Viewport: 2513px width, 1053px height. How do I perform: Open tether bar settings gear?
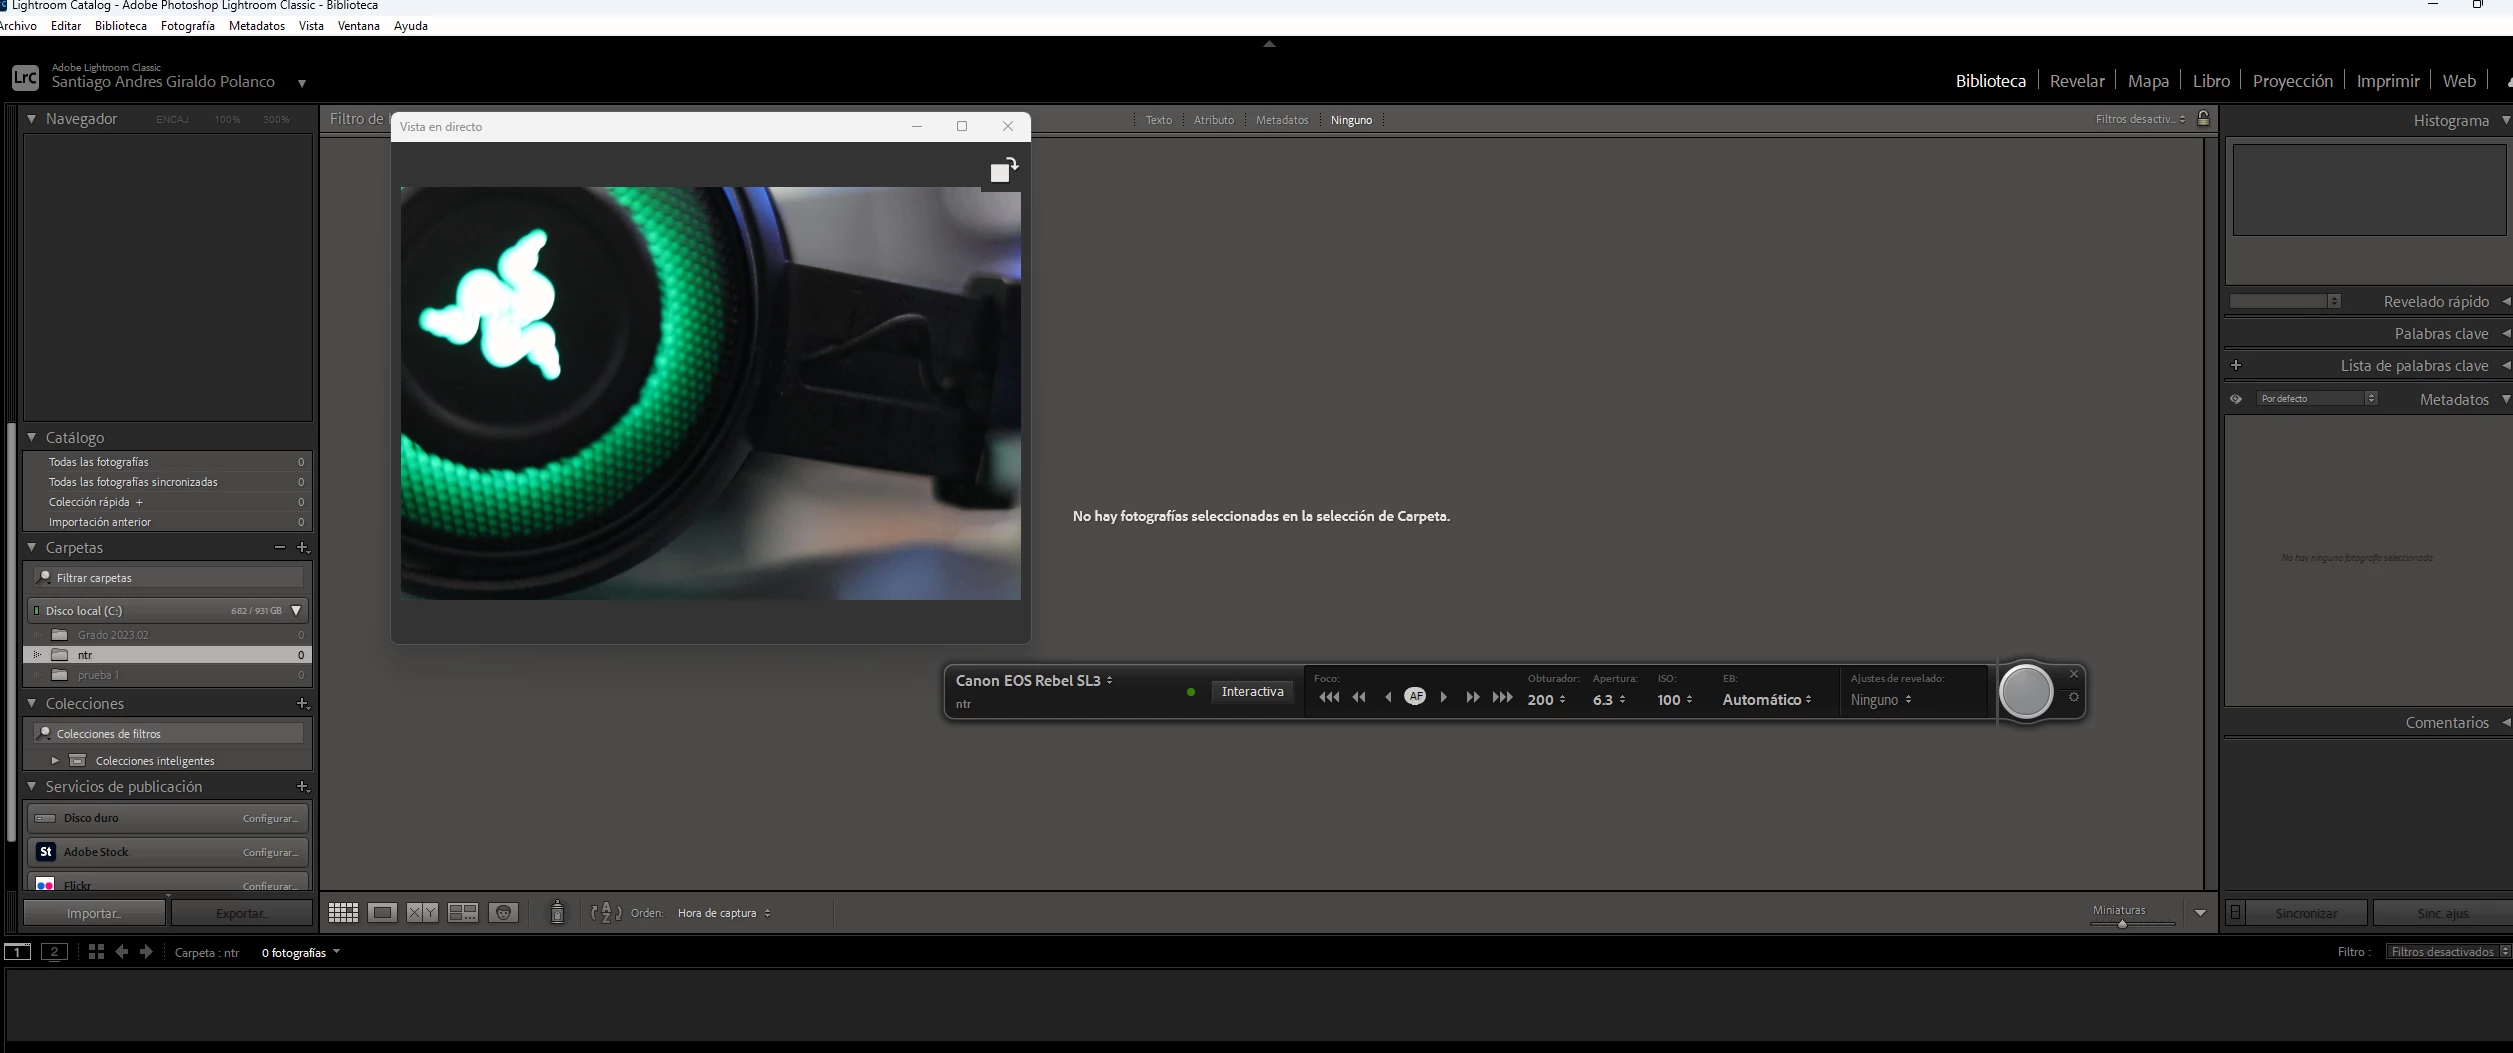pos(2074,697)
